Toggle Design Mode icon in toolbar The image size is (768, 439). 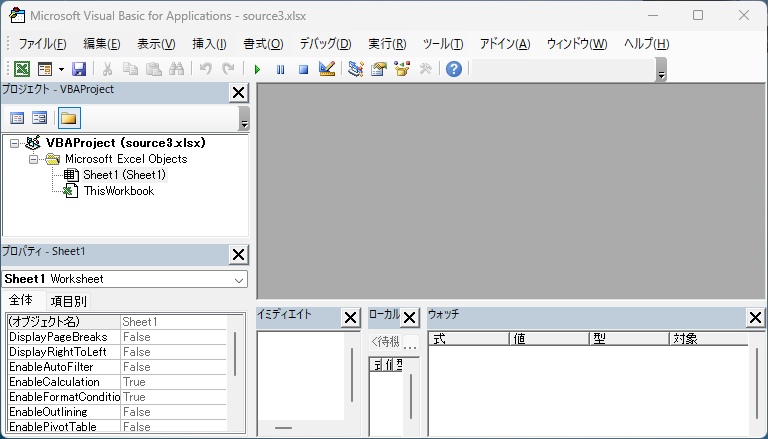(326, 69)
